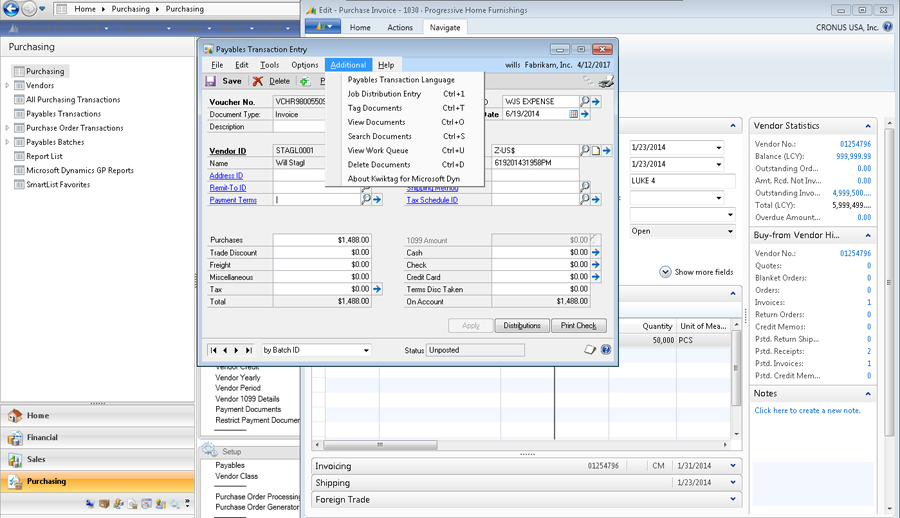The height and width of the screenshot is (518, 900).
Task: Click the Distributions button
Action: [522, 326]
